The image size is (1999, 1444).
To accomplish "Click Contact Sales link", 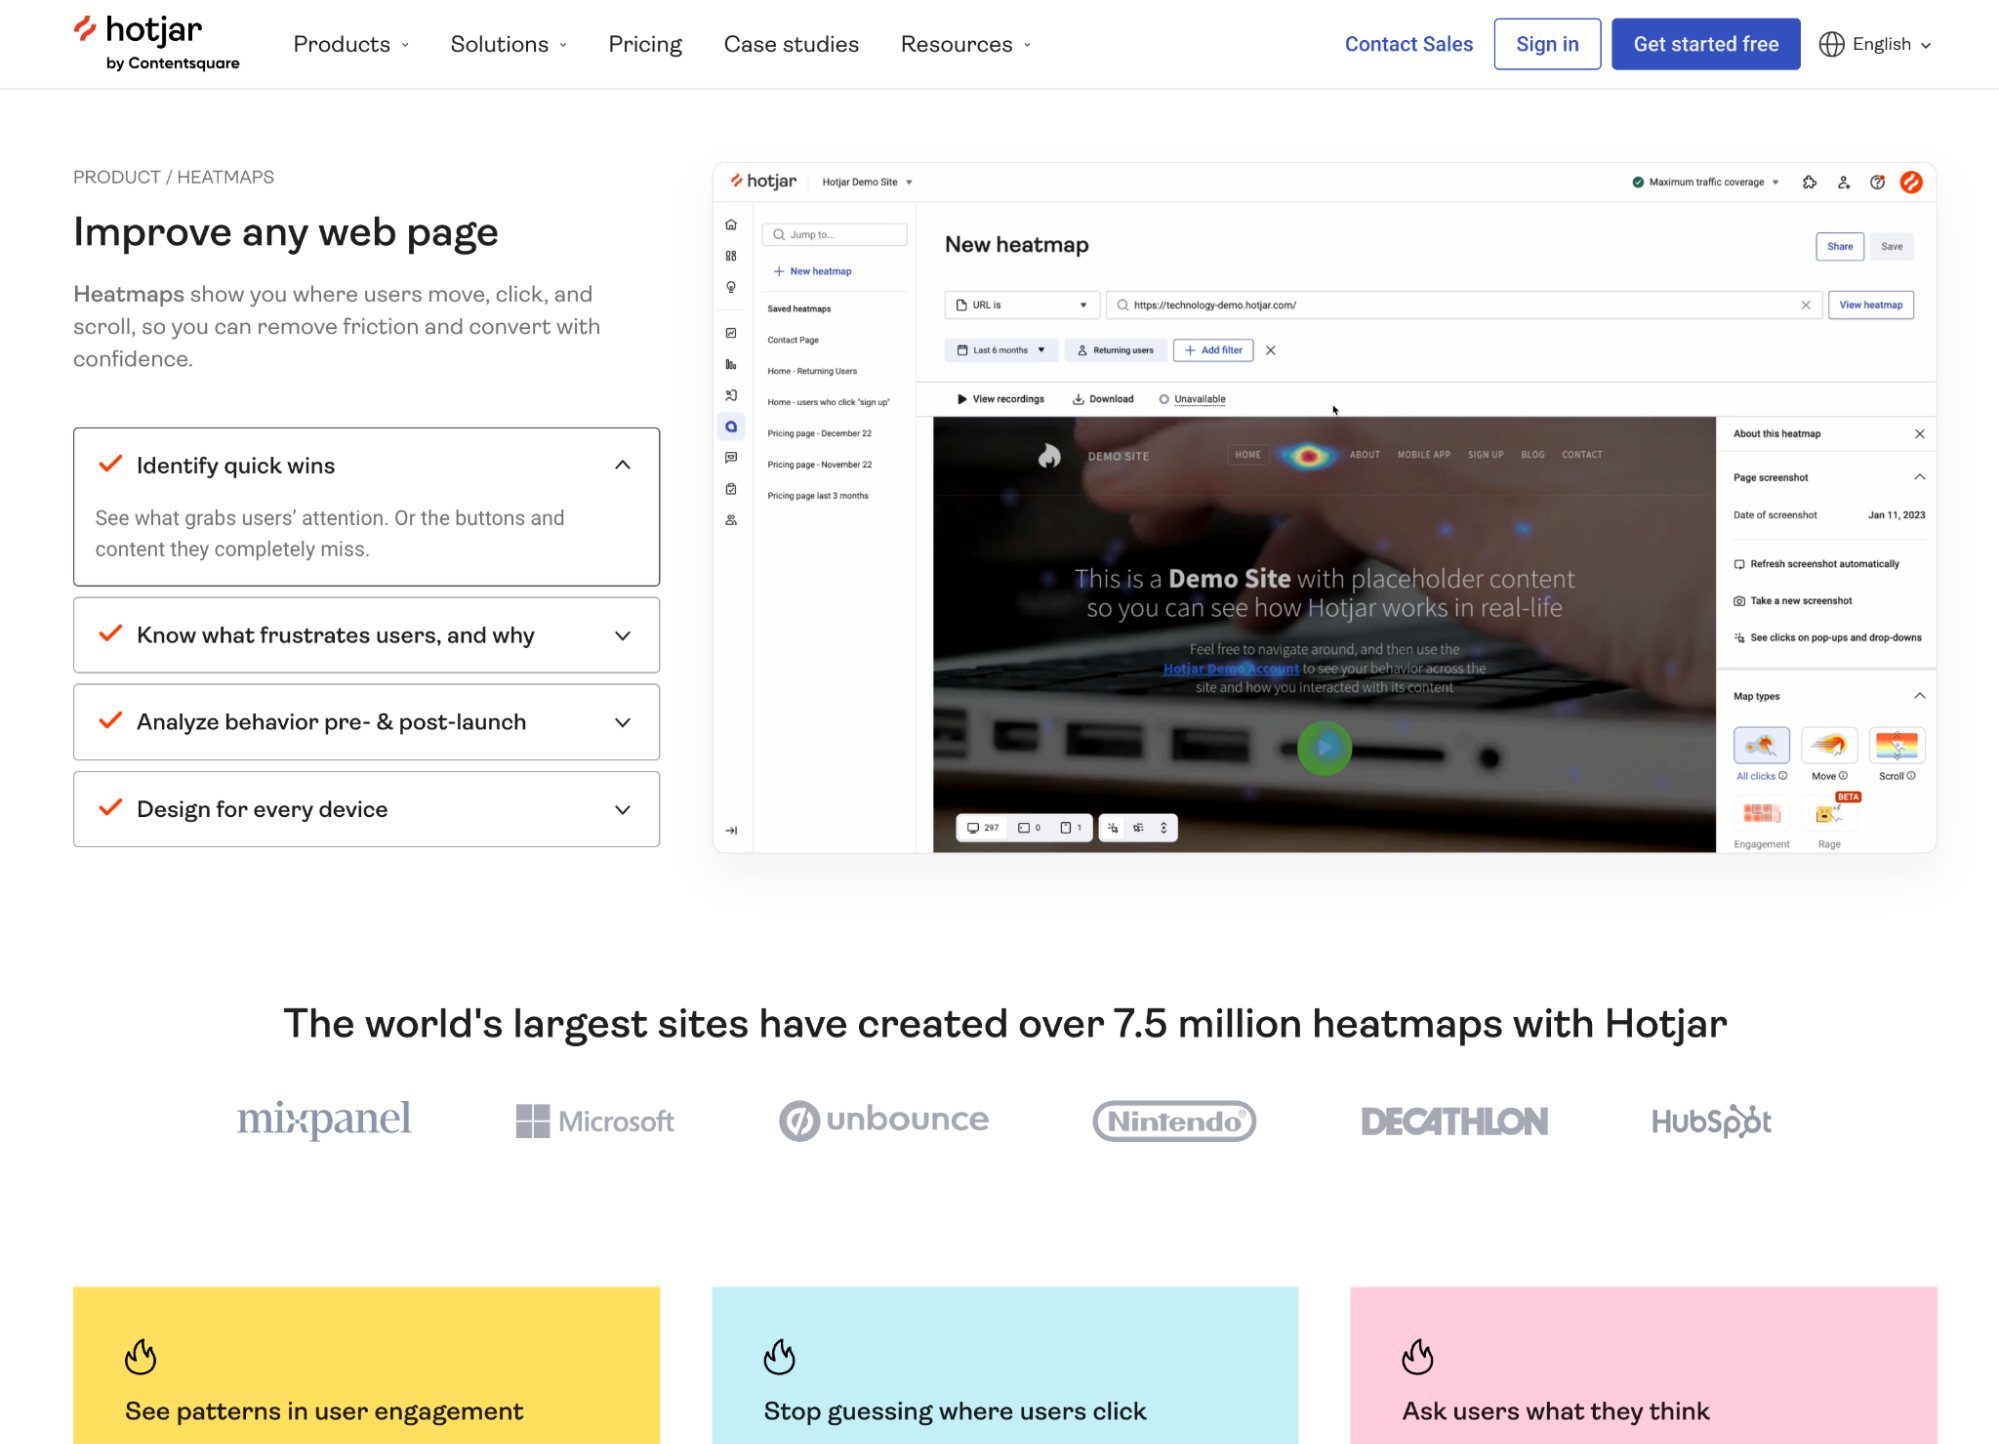I will [x=1408, y=44].
